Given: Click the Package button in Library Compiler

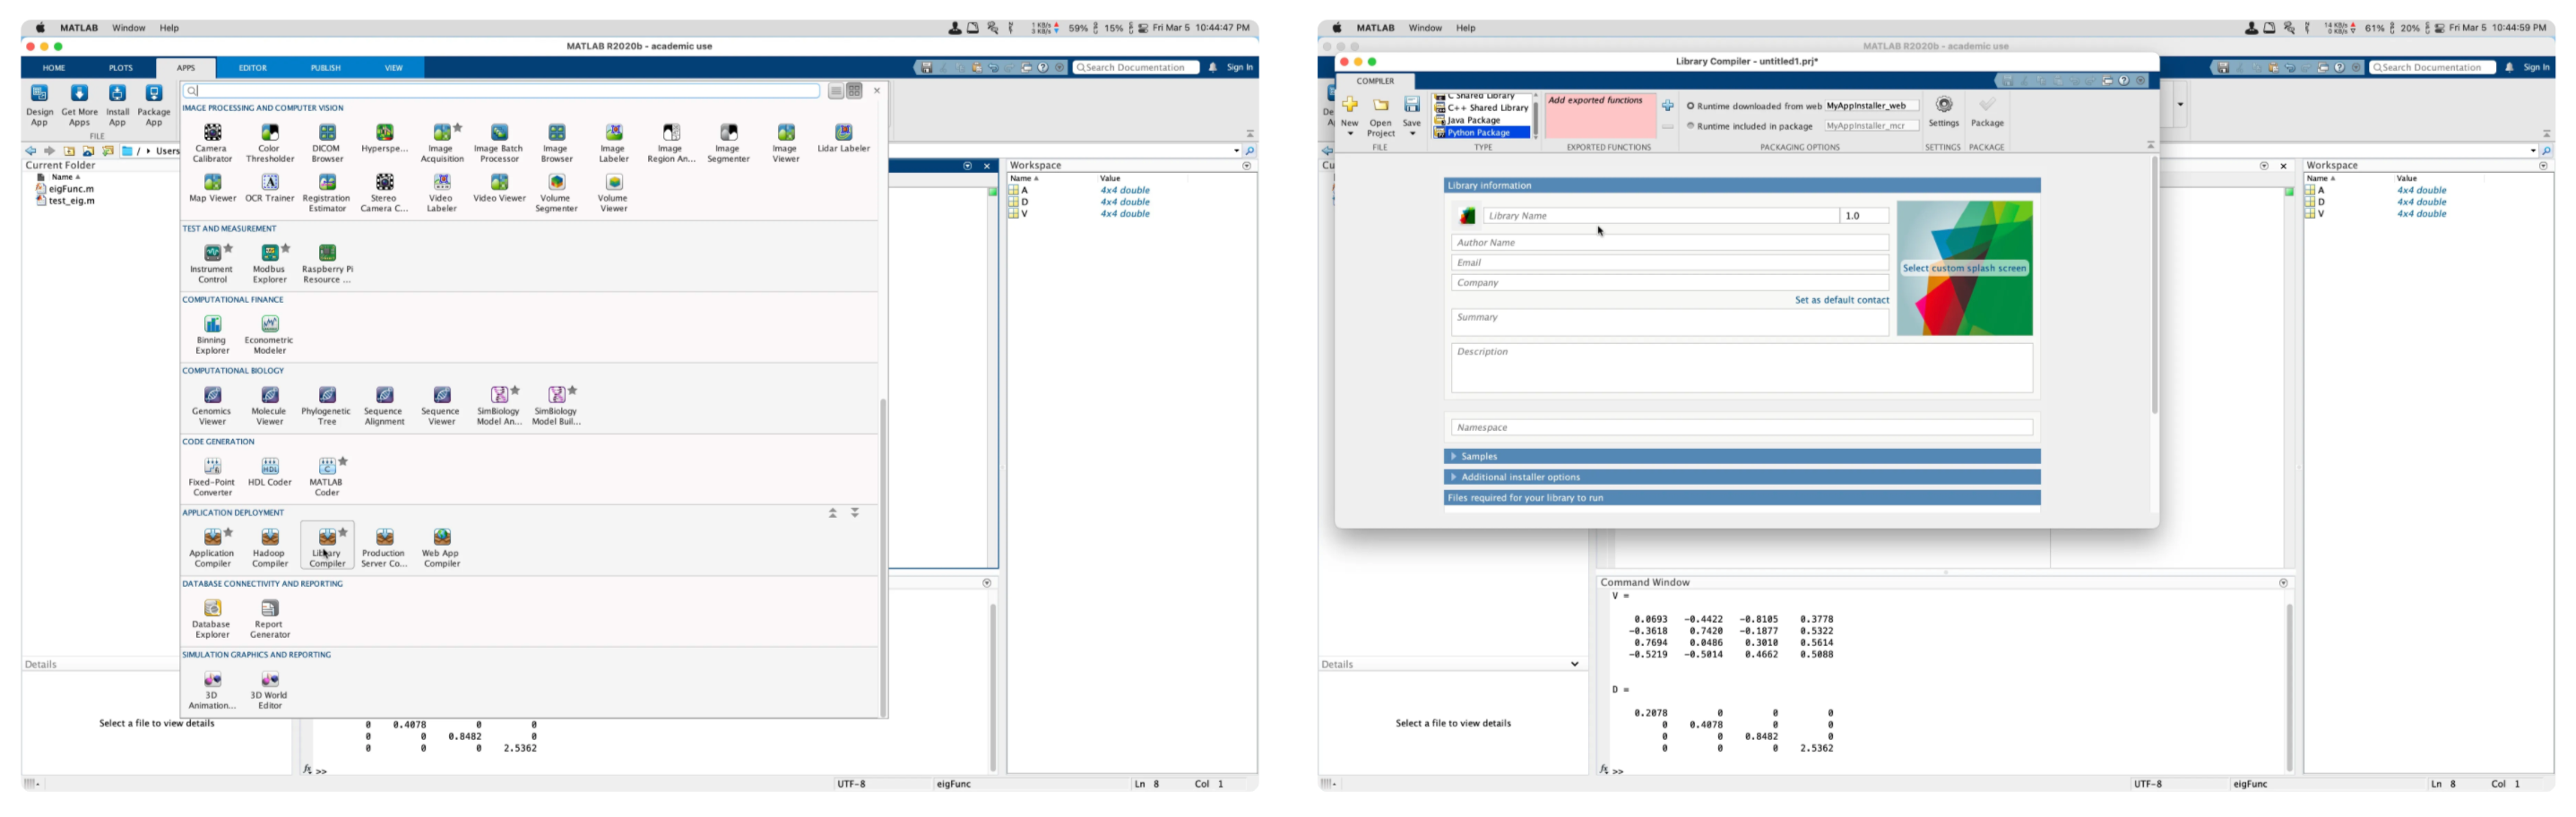Looking at the screenshot, I should pos(1987,112).
